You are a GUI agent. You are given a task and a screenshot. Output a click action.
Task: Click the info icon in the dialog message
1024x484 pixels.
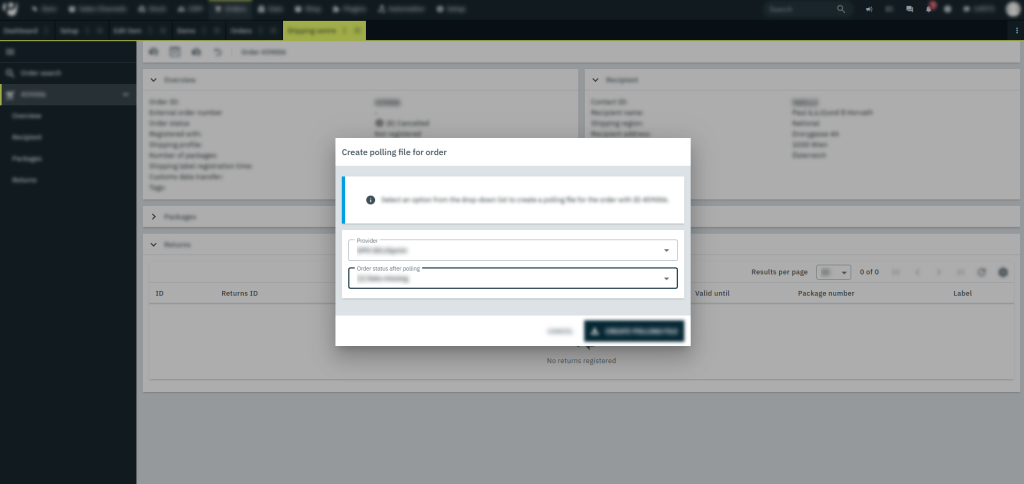(x=371, y=200)
